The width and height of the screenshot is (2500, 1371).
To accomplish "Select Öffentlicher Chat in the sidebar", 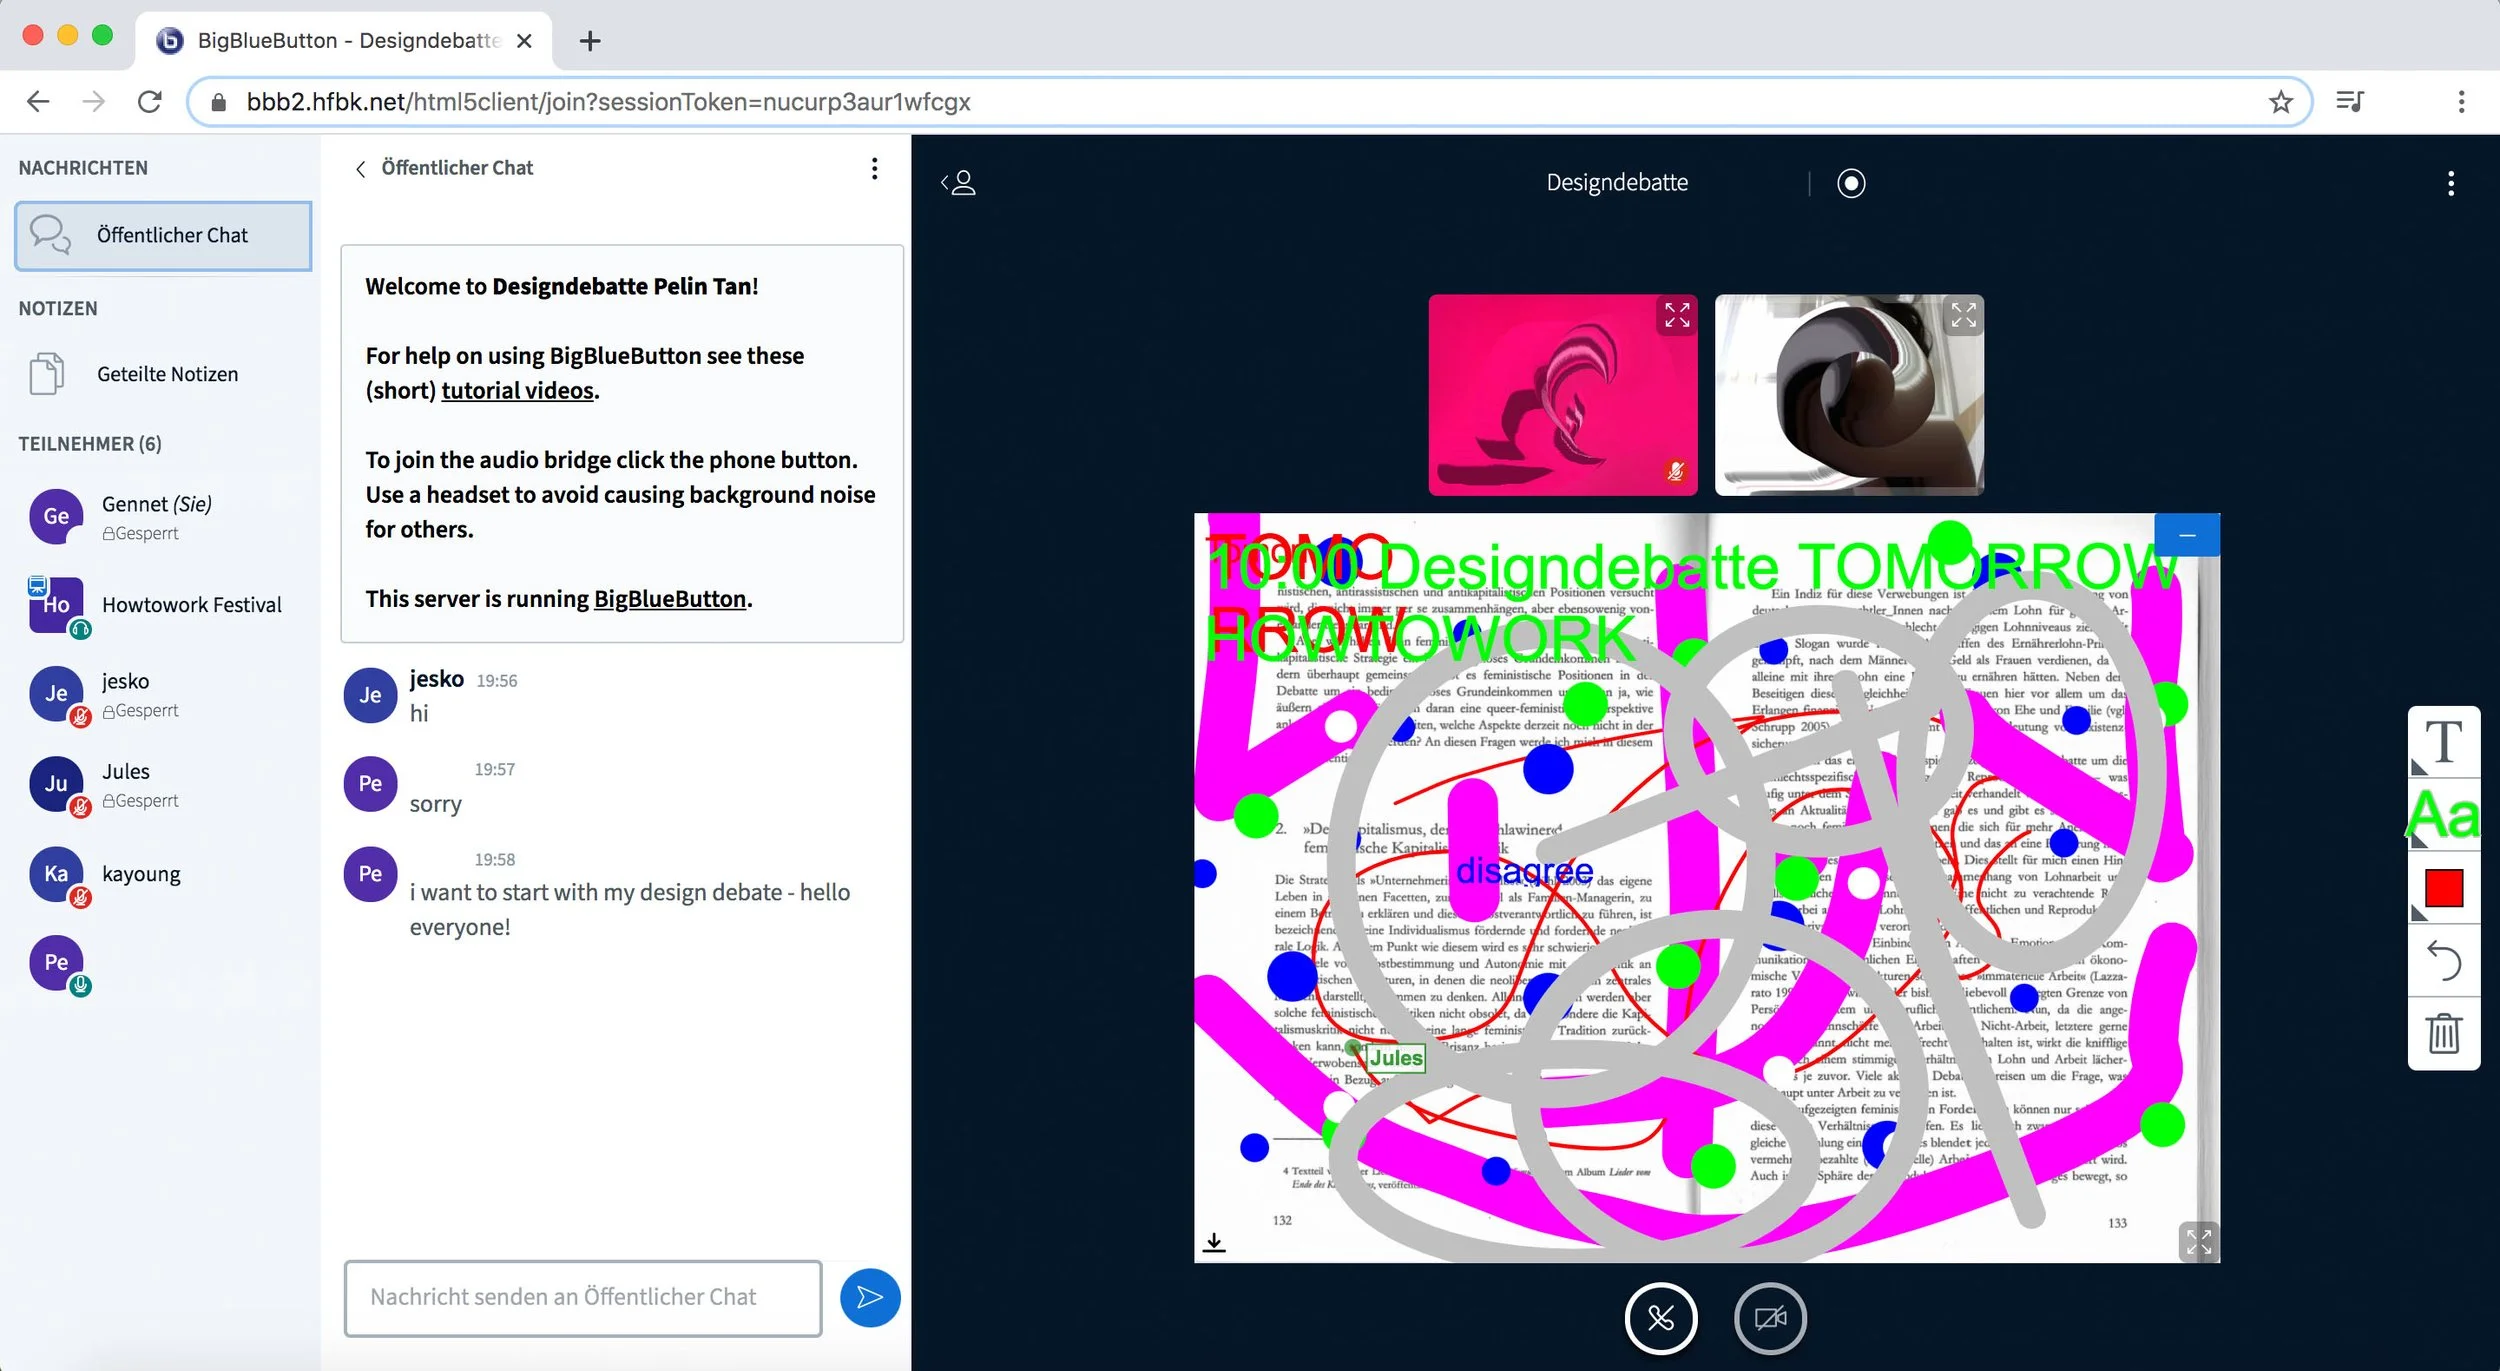I will (x=163, y=235).
